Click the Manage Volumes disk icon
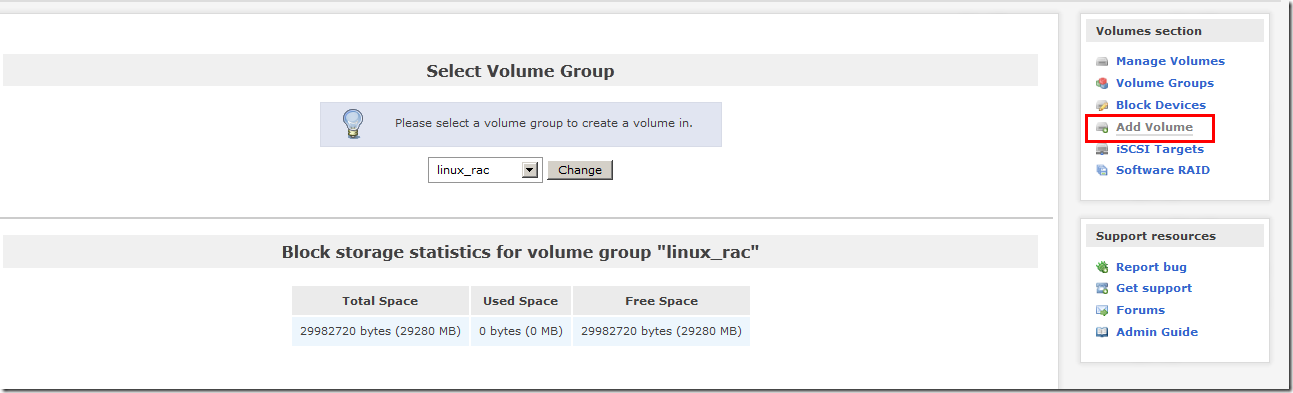 tap(1102, 62)
